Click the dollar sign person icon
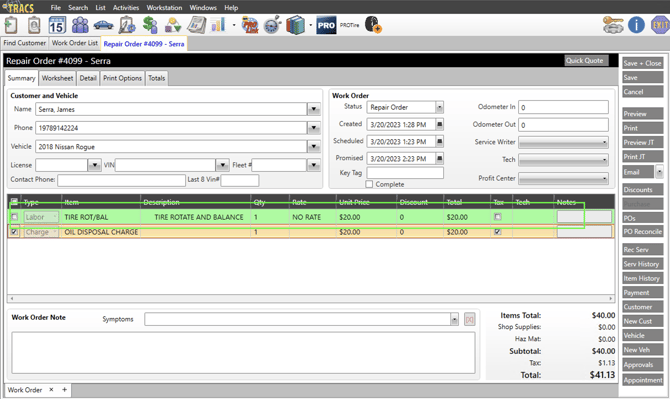Screen dimensions: 670x399 pos(150,25)
